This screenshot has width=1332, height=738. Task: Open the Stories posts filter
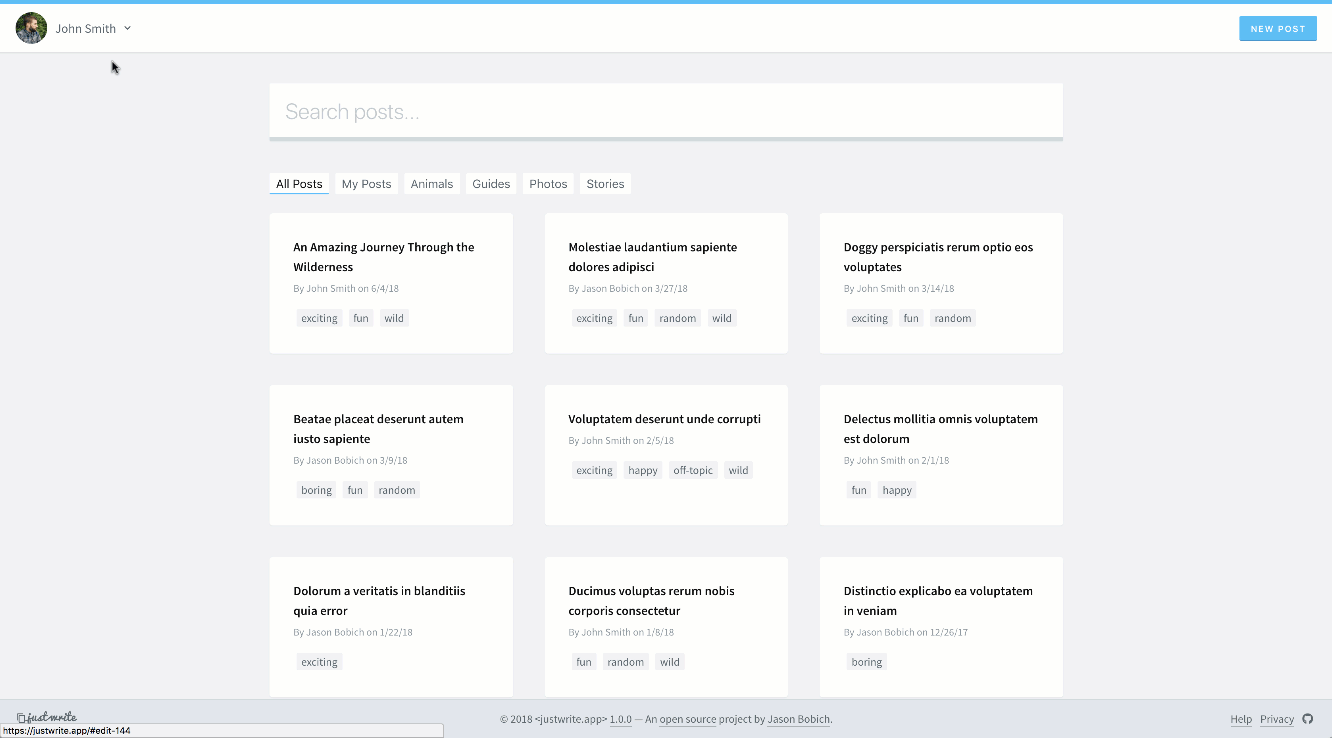coord(604,183)
